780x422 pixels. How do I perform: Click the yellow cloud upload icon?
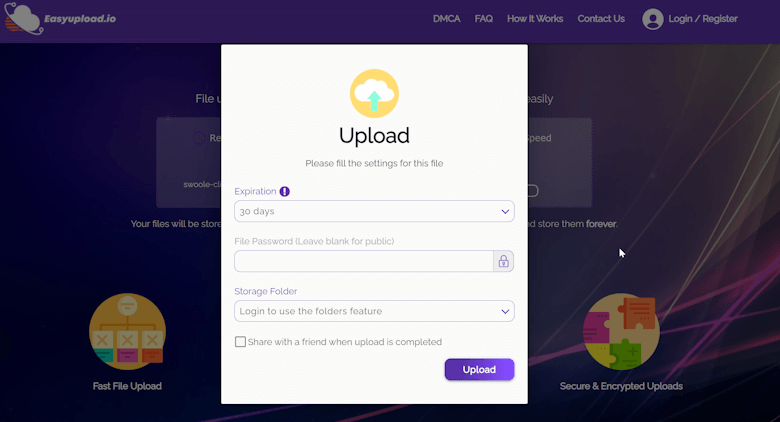tap(374, 94)
